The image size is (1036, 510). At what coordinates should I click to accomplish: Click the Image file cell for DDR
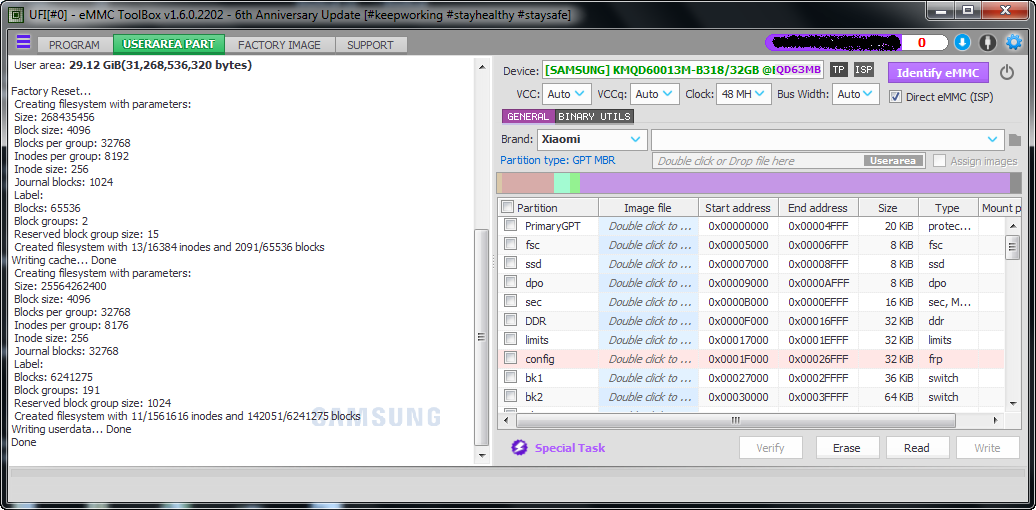coord(648,321)
